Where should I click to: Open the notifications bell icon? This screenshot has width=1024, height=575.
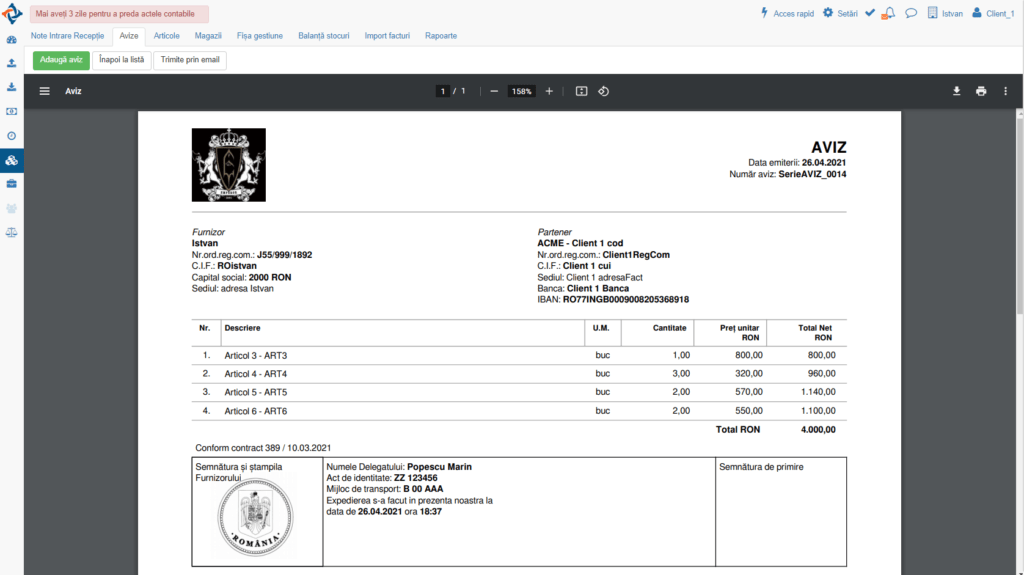[x=888, y=13]
